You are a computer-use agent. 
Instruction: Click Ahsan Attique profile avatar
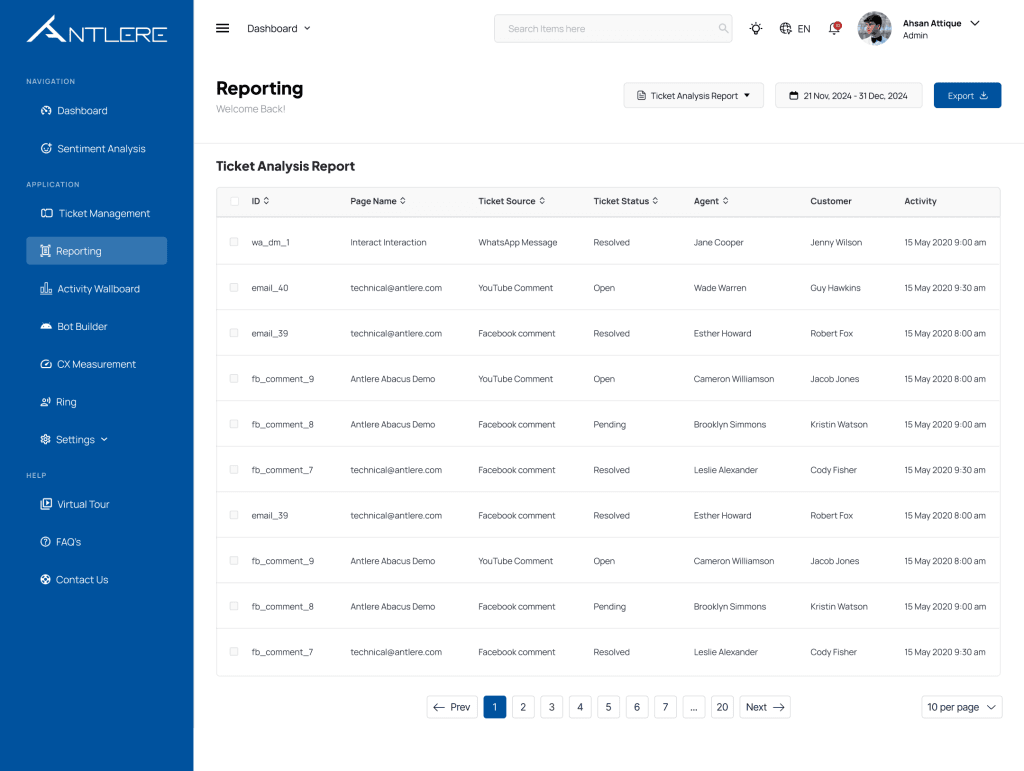pyautogui.click(x=874, y=28)
